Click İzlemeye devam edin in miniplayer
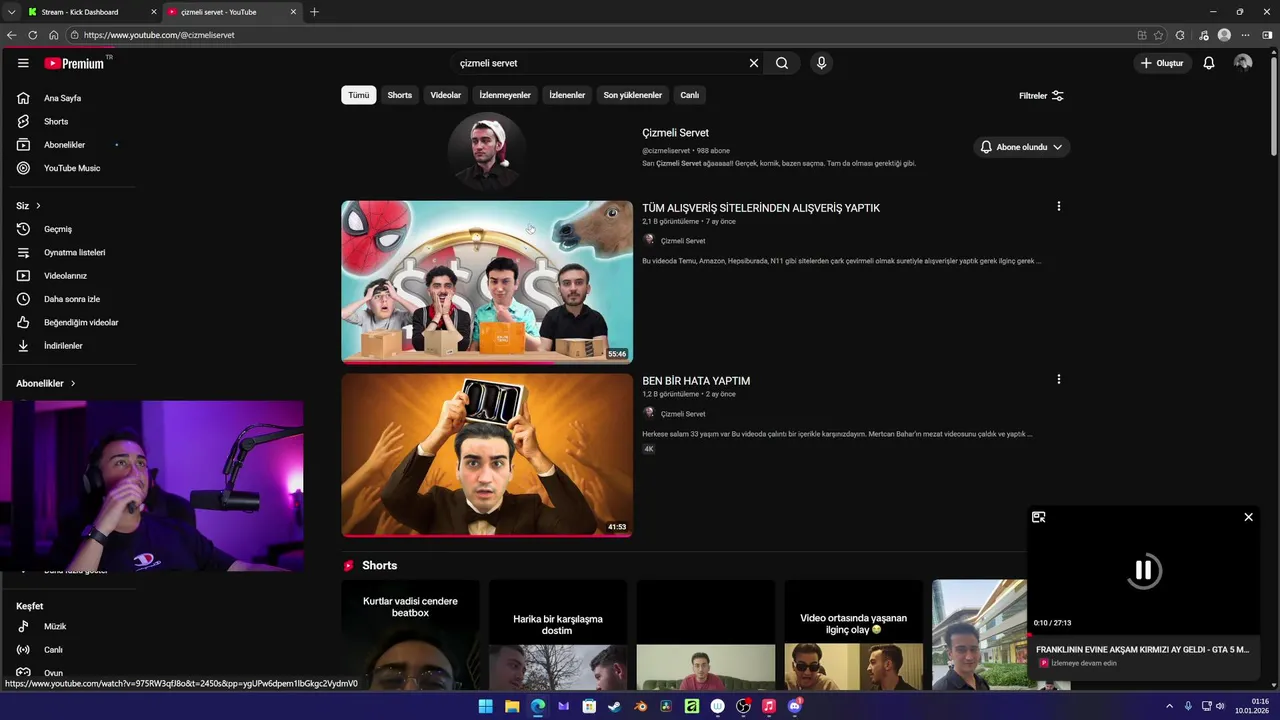 1084,663
